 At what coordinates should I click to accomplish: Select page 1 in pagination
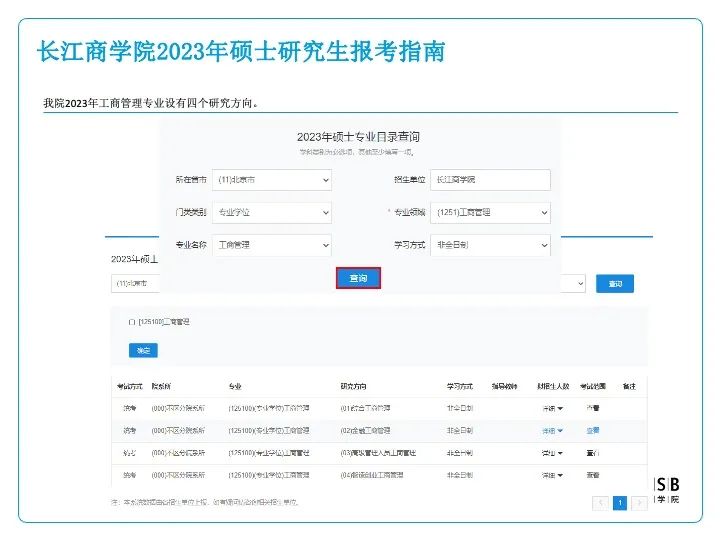click(620, 503)
